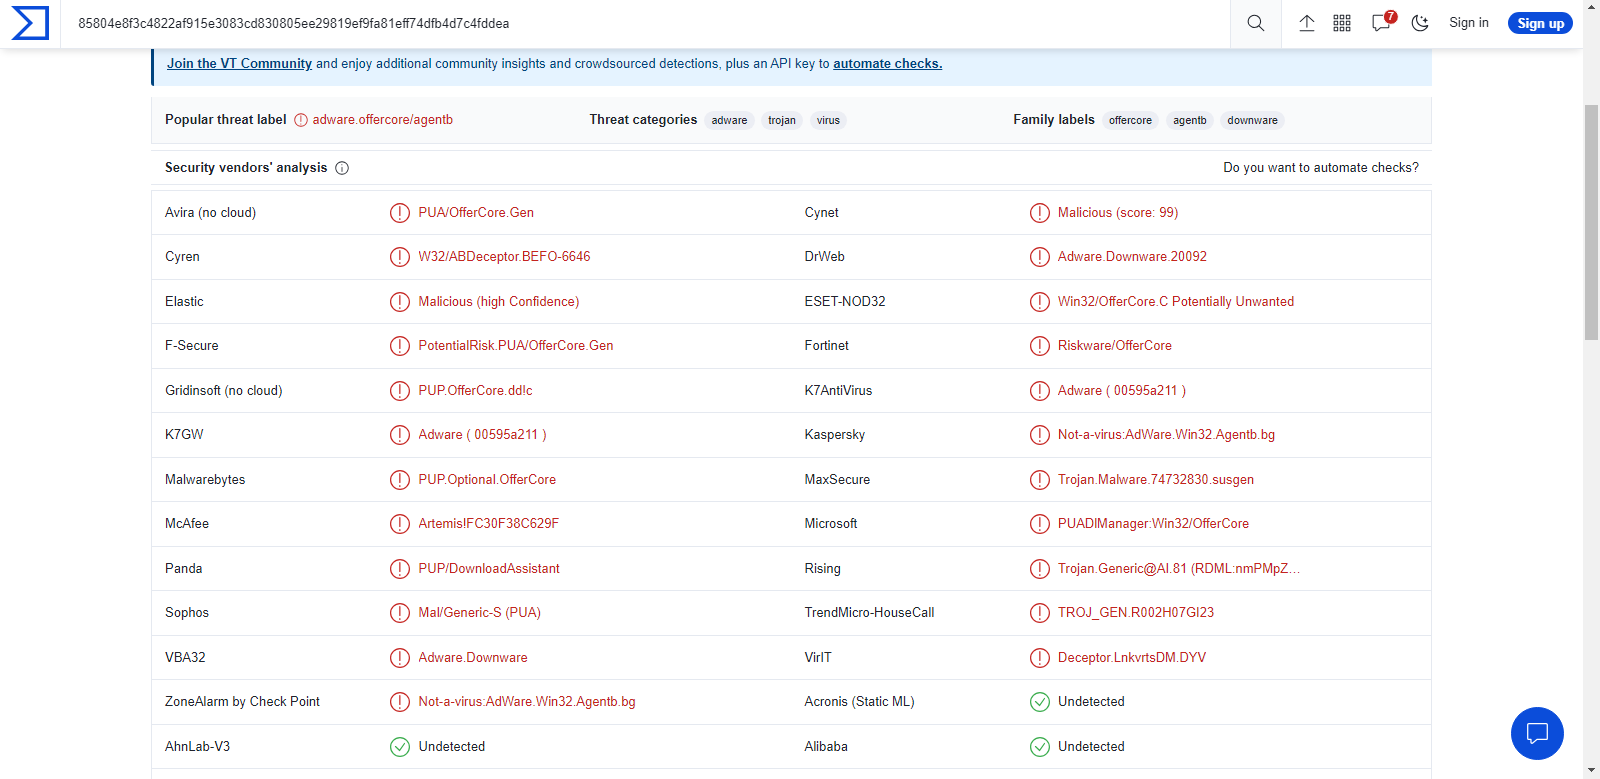Open the notifications comment icon
Screen dimensions: 1600x779
1383,22
